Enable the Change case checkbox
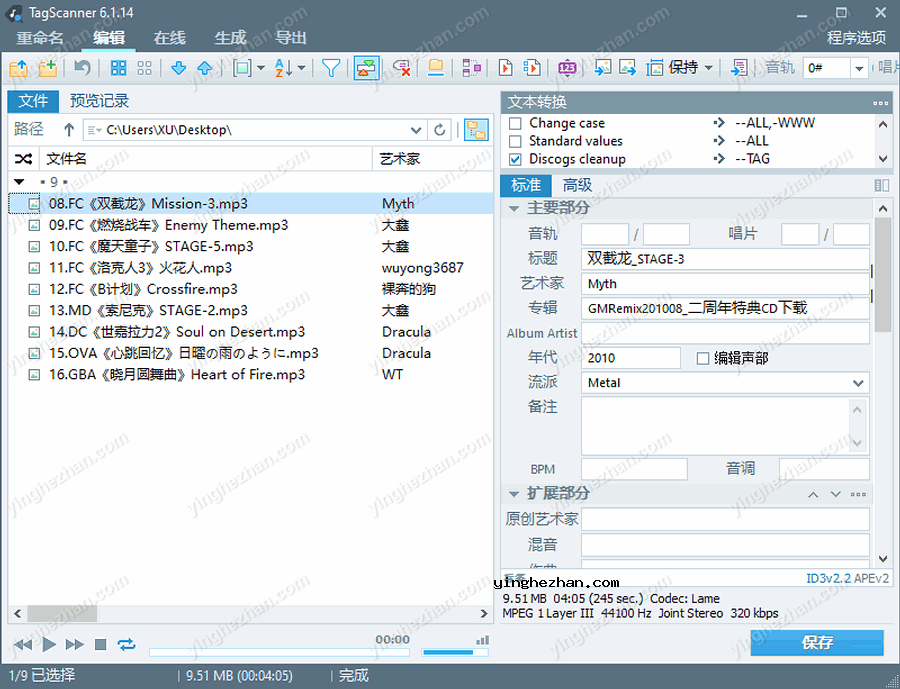 click(x=516, y=123)
